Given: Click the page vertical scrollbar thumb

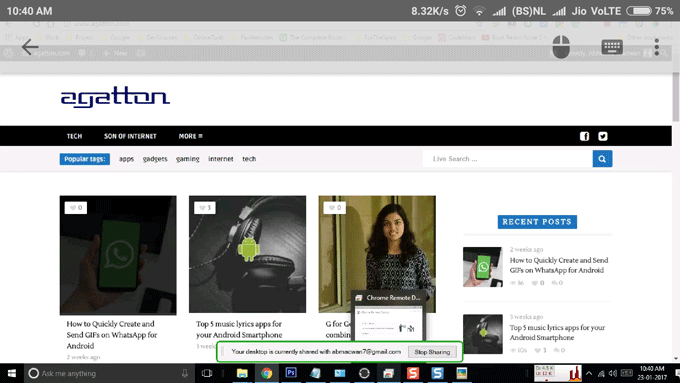Looking at the screenshot, I should point(676,96).
